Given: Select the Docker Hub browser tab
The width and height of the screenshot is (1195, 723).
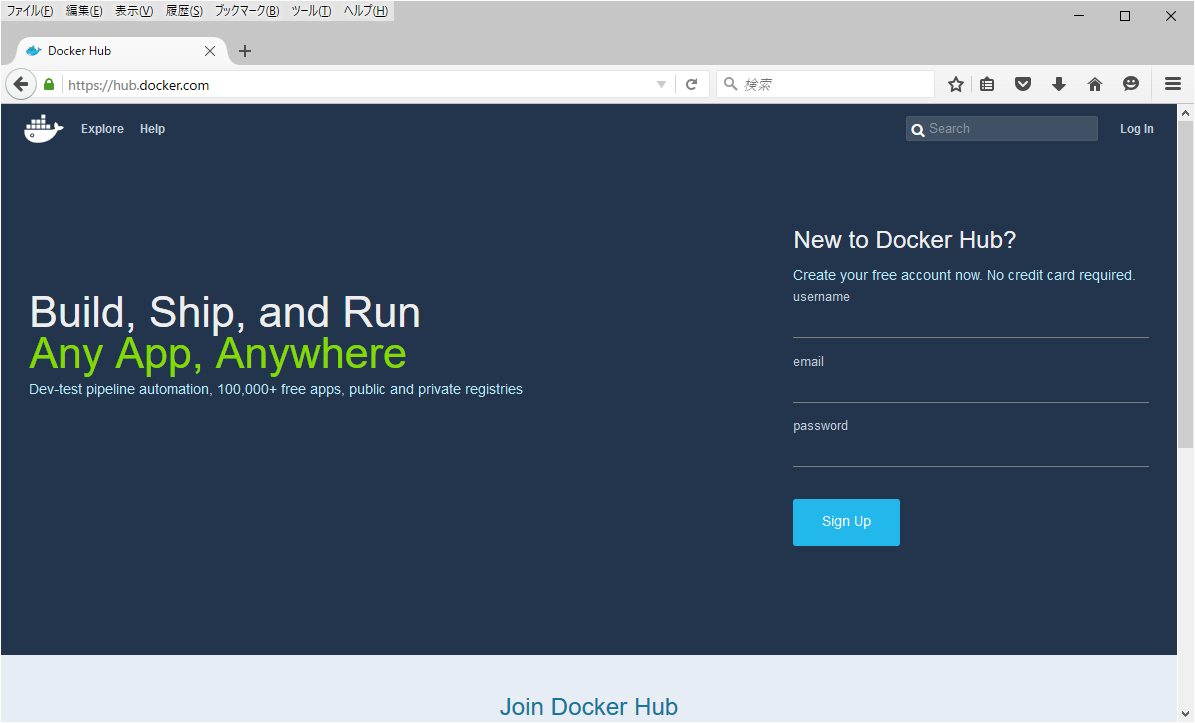Looking at the screenshot, I should [120, 51].
